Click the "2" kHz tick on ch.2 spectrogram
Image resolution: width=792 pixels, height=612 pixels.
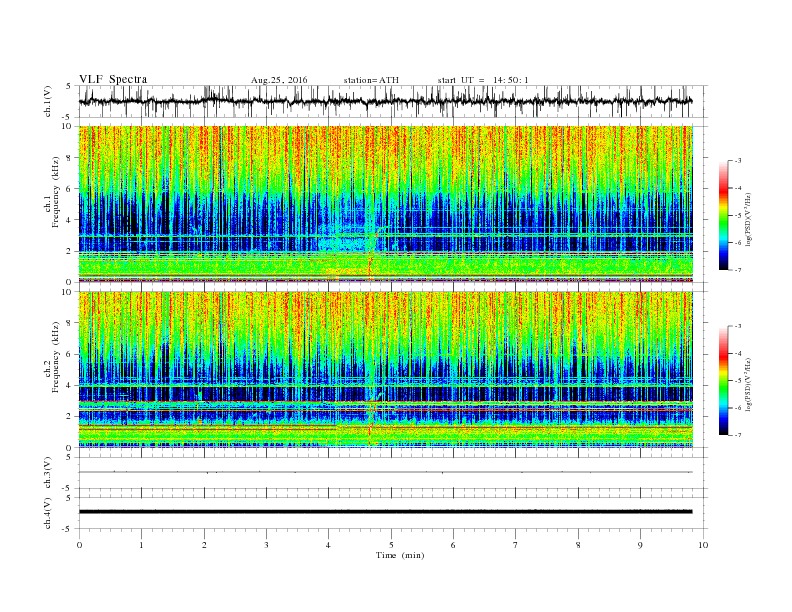(70, 417)
